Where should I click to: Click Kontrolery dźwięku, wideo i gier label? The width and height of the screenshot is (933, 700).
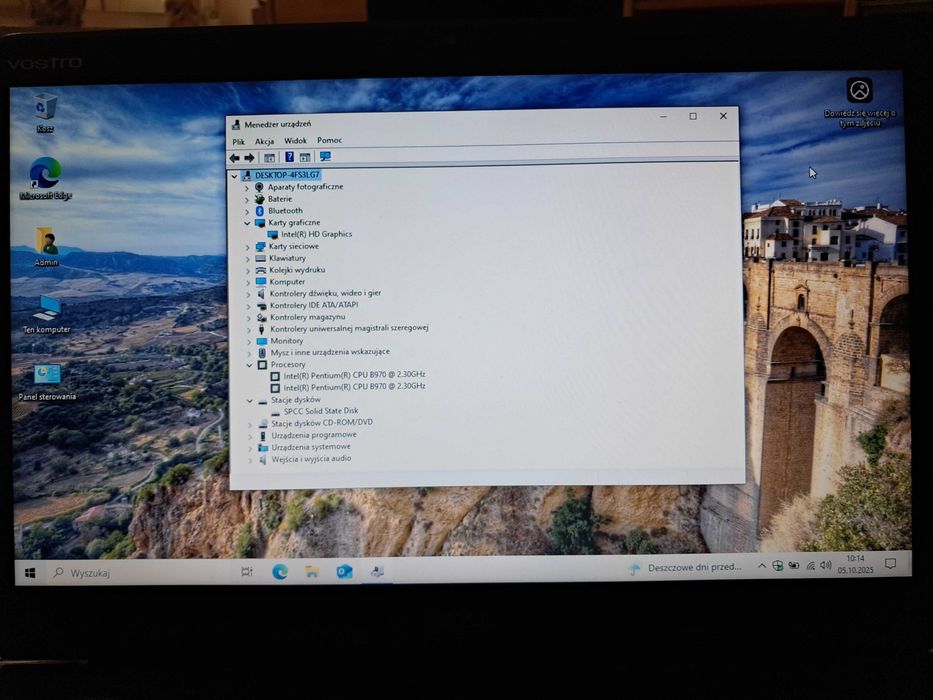(325, 293)
